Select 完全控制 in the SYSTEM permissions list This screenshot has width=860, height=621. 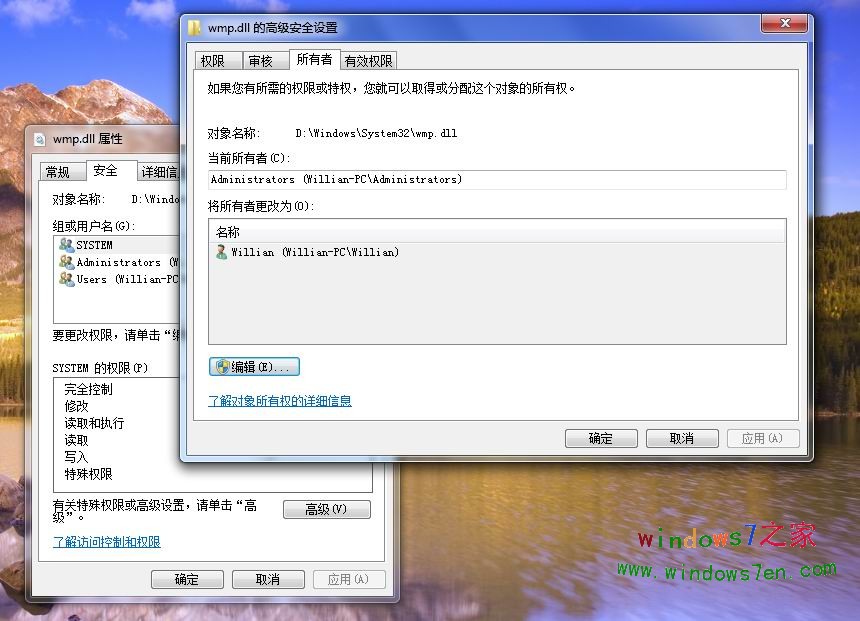click(x=85, y=390)
